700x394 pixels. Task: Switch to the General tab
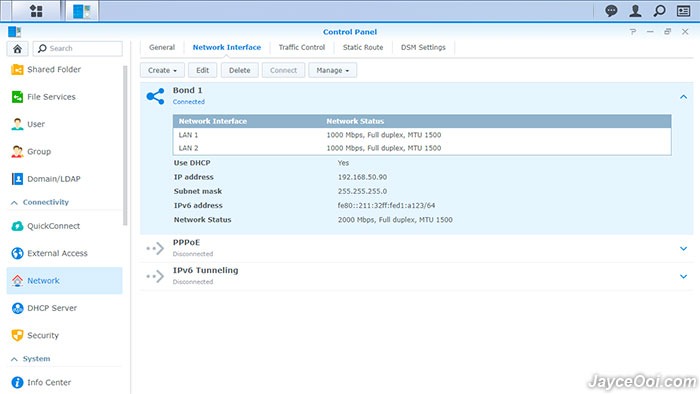tap(162, 47)
